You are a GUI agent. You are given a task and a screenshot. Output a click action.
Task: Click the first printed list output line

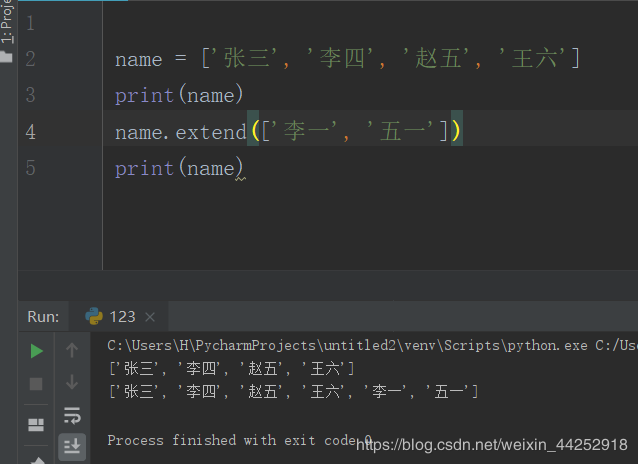point(232,369)
